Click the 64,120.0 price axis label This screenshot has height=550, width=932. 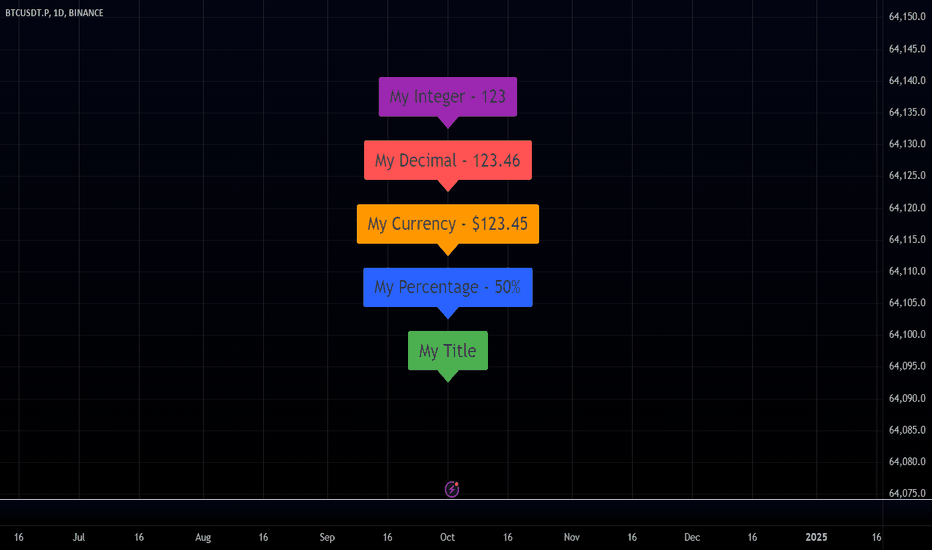pyautogui.click(x=907, y=208)
